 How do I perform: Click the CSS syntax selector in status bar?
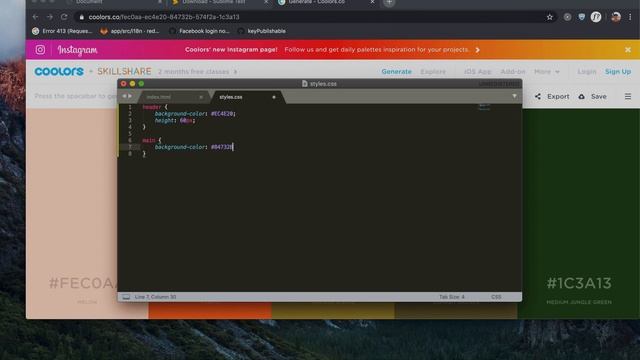click(496, 297)
